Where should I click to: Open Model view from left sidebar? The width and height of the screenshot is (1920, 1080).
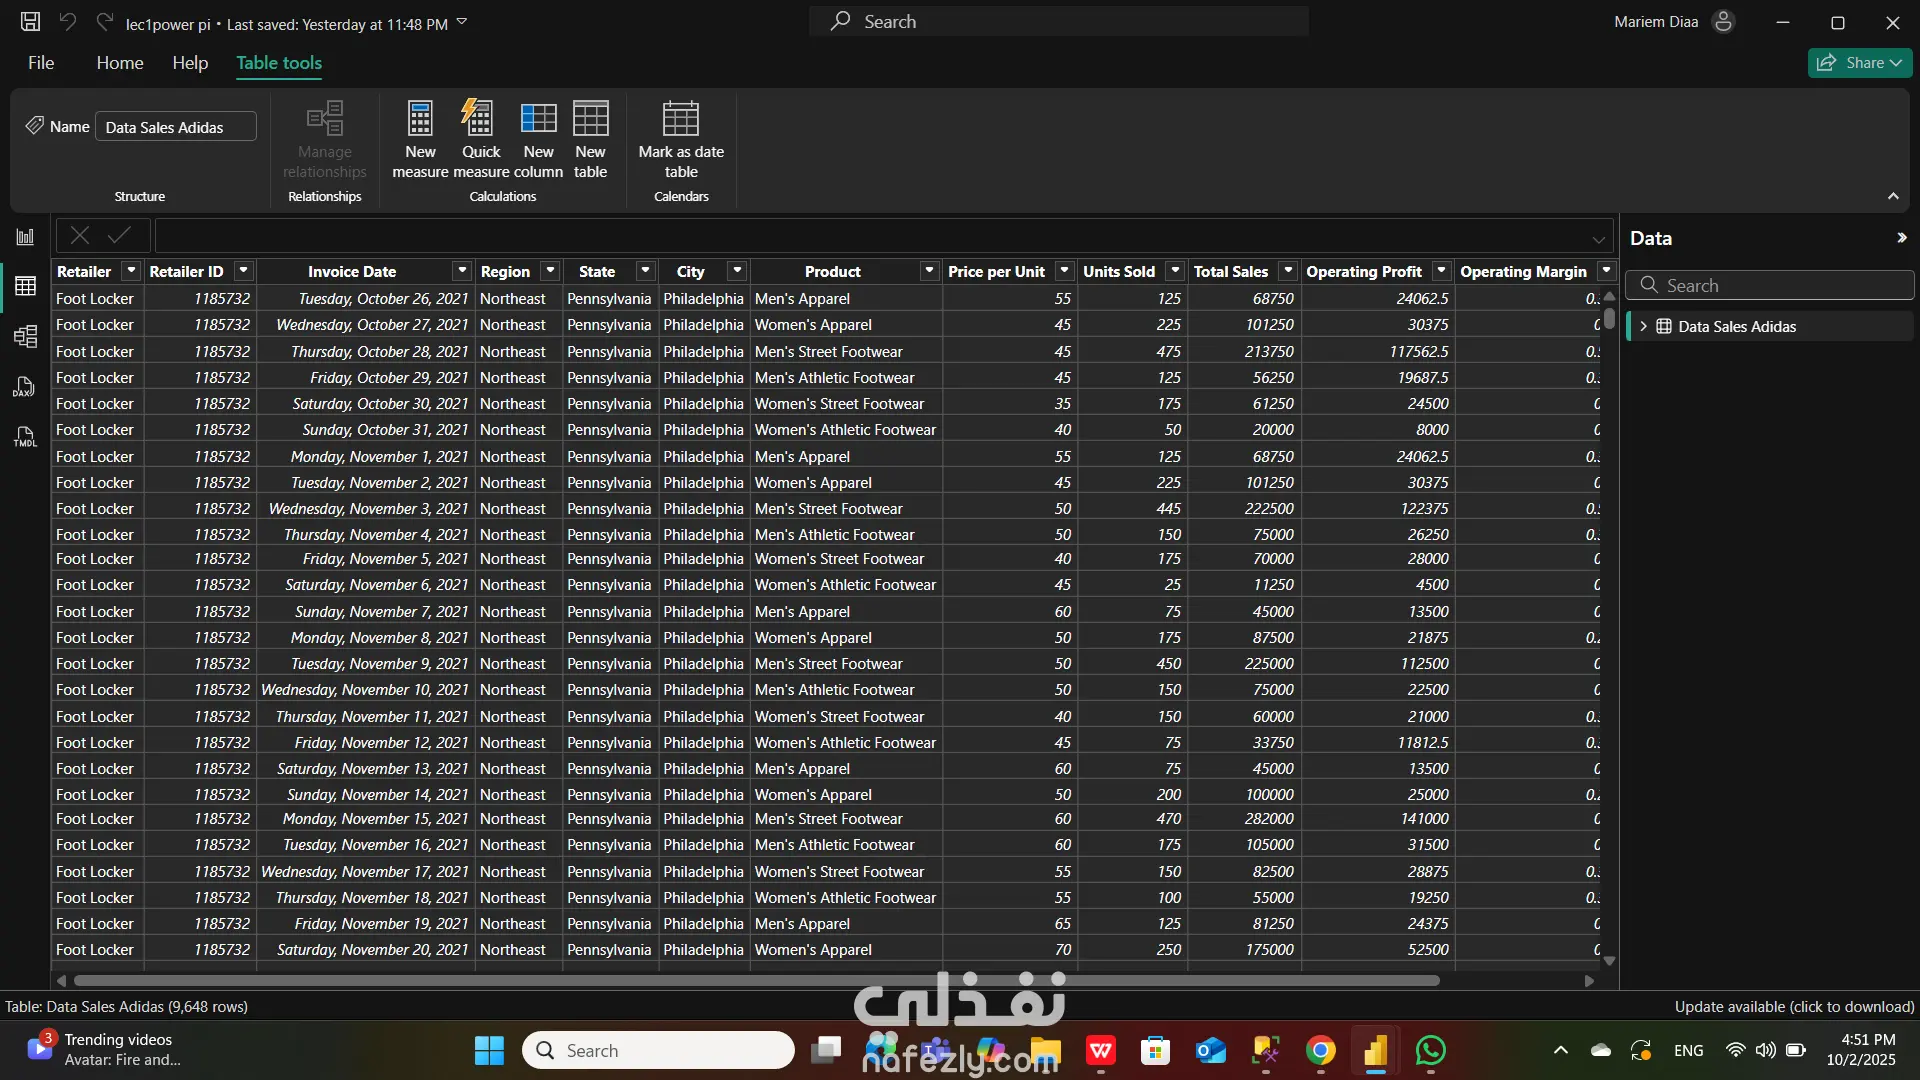(25, 336)
